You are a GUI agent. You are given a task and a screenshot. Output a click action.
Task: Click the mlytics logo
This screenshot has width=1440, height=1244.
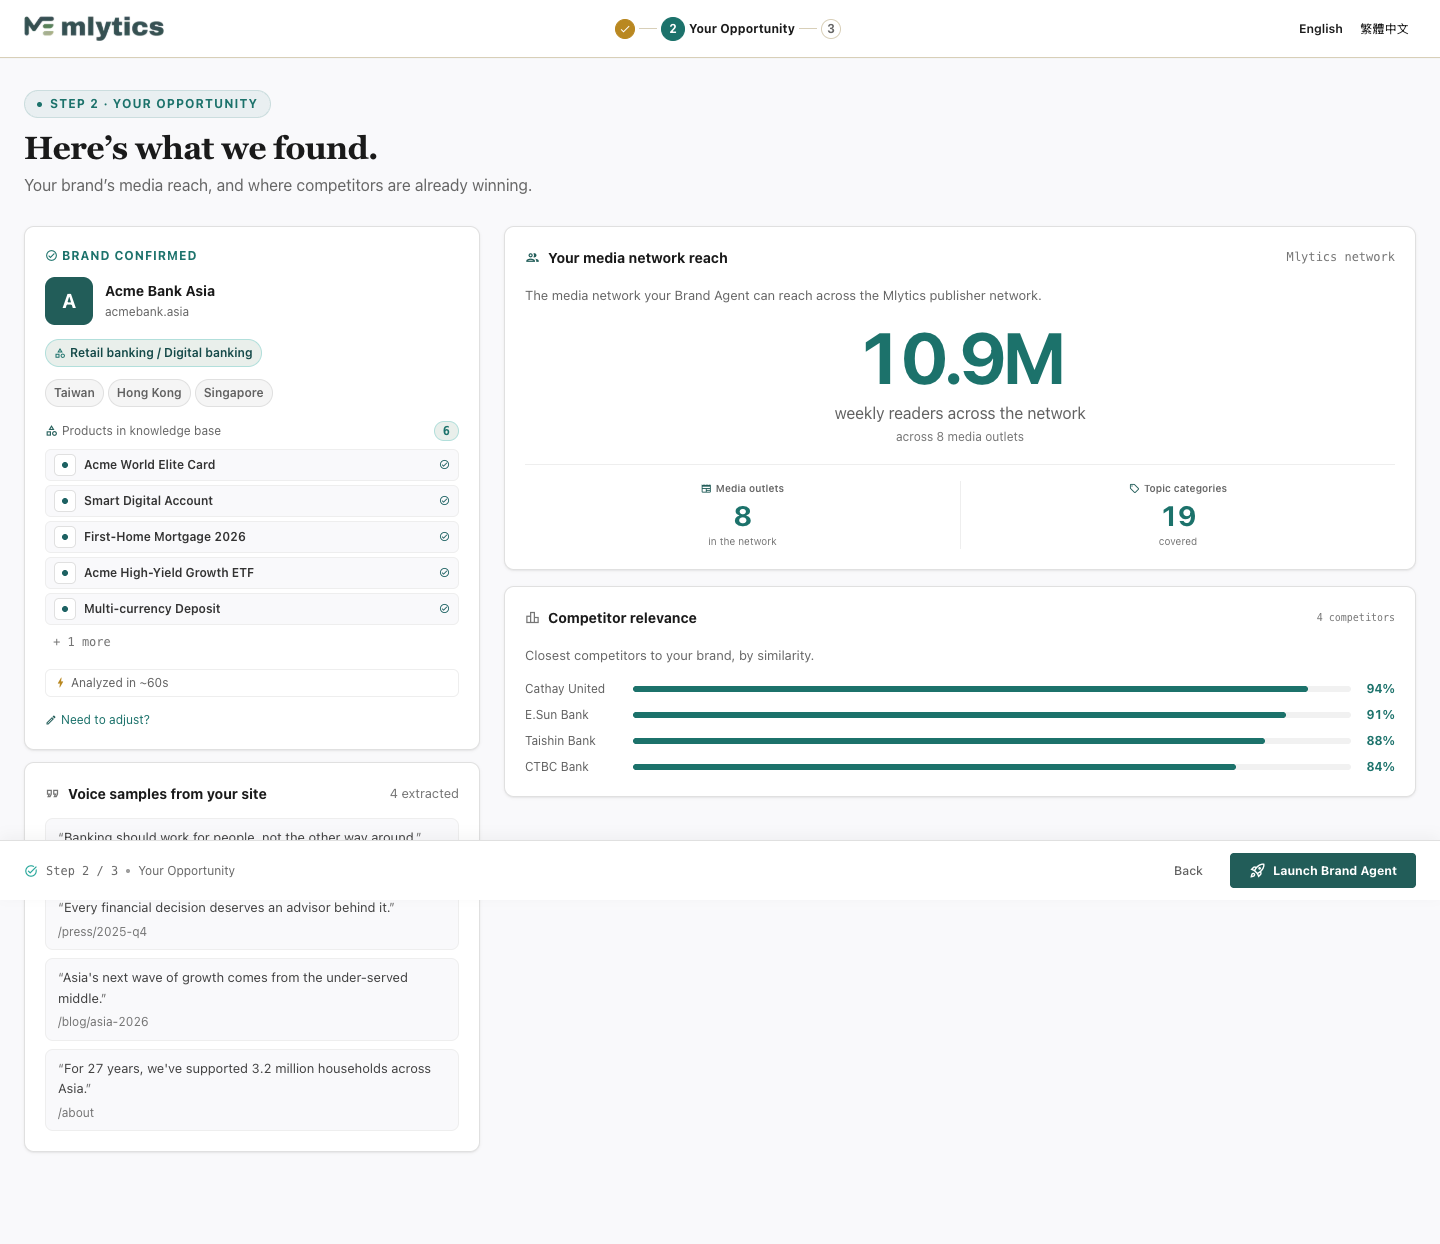[x=94, y=28]
